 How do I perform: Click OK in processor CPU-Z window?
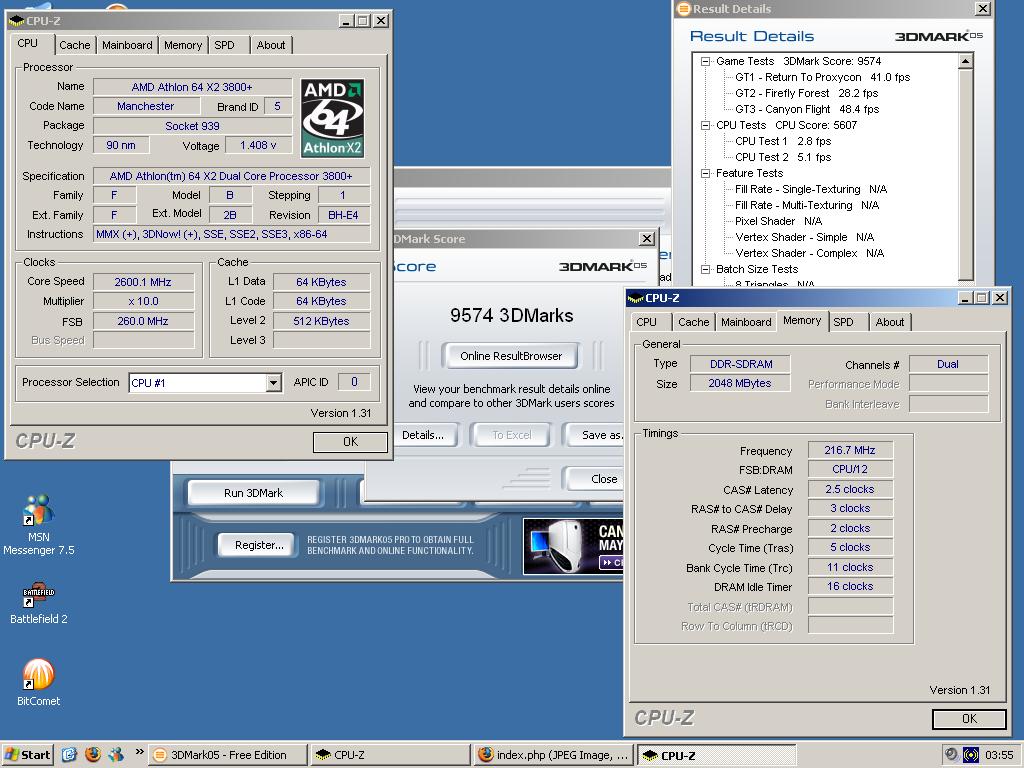350,442
